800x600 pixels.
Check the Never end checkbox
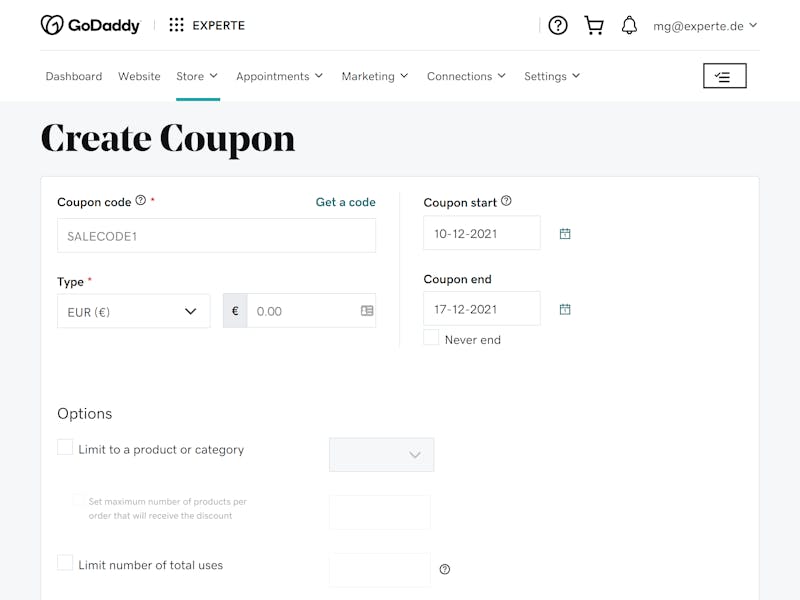click(431, 337)
